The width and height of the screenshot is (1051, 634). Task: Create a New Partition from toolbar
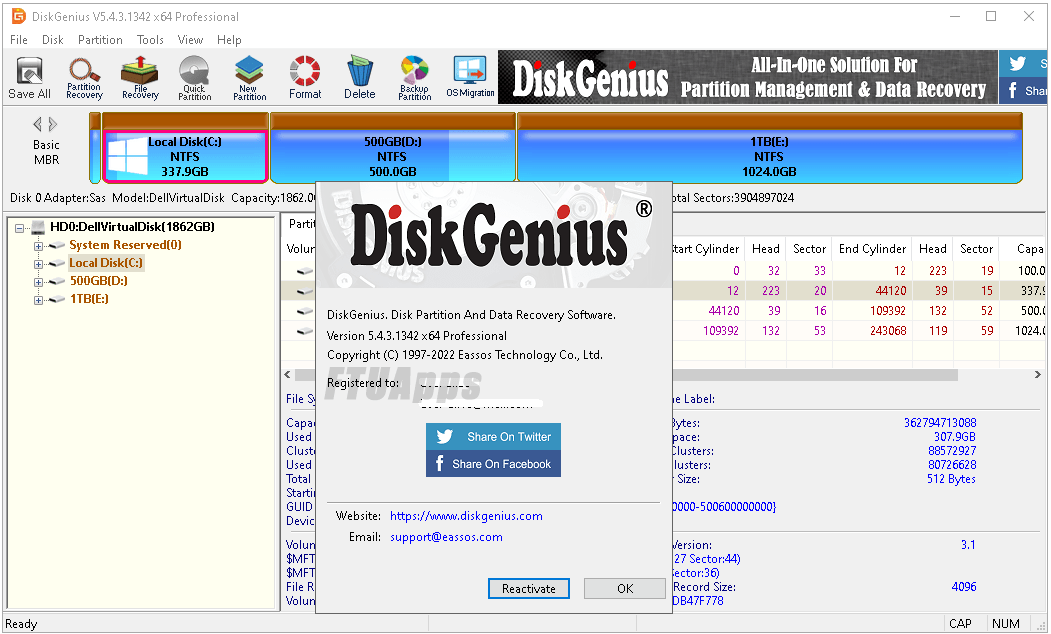249,78
